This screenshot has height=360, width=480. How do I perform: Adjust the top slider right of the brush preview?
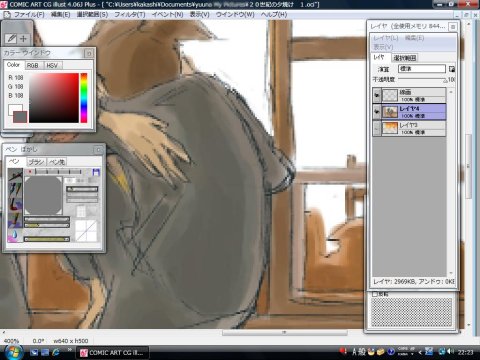coord(82,189)
